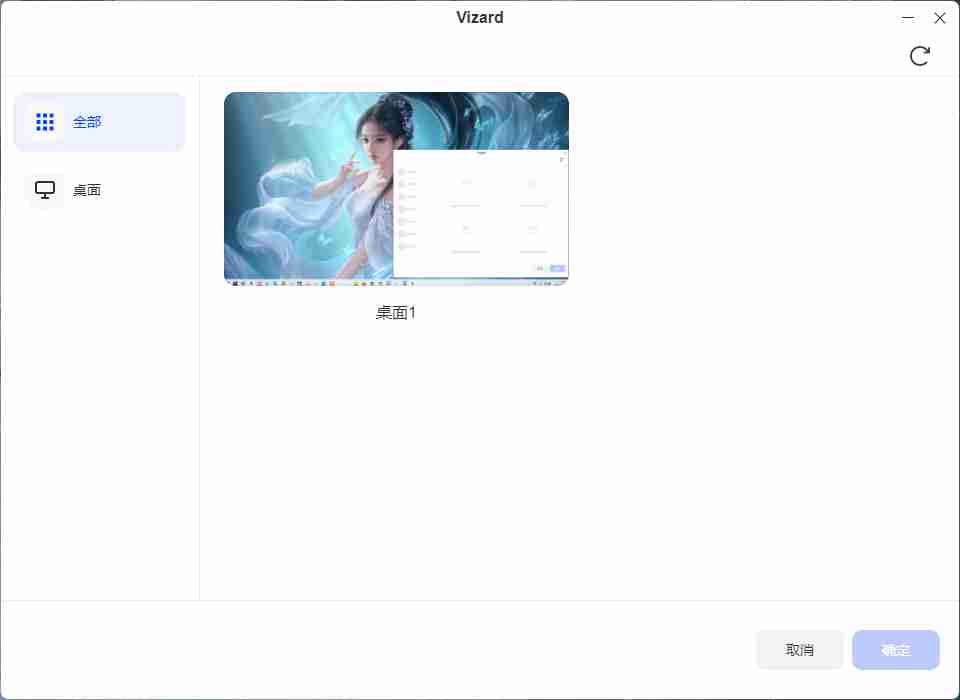
Task: Choose the desktop screenshot preview image
Action: [396, 187]
